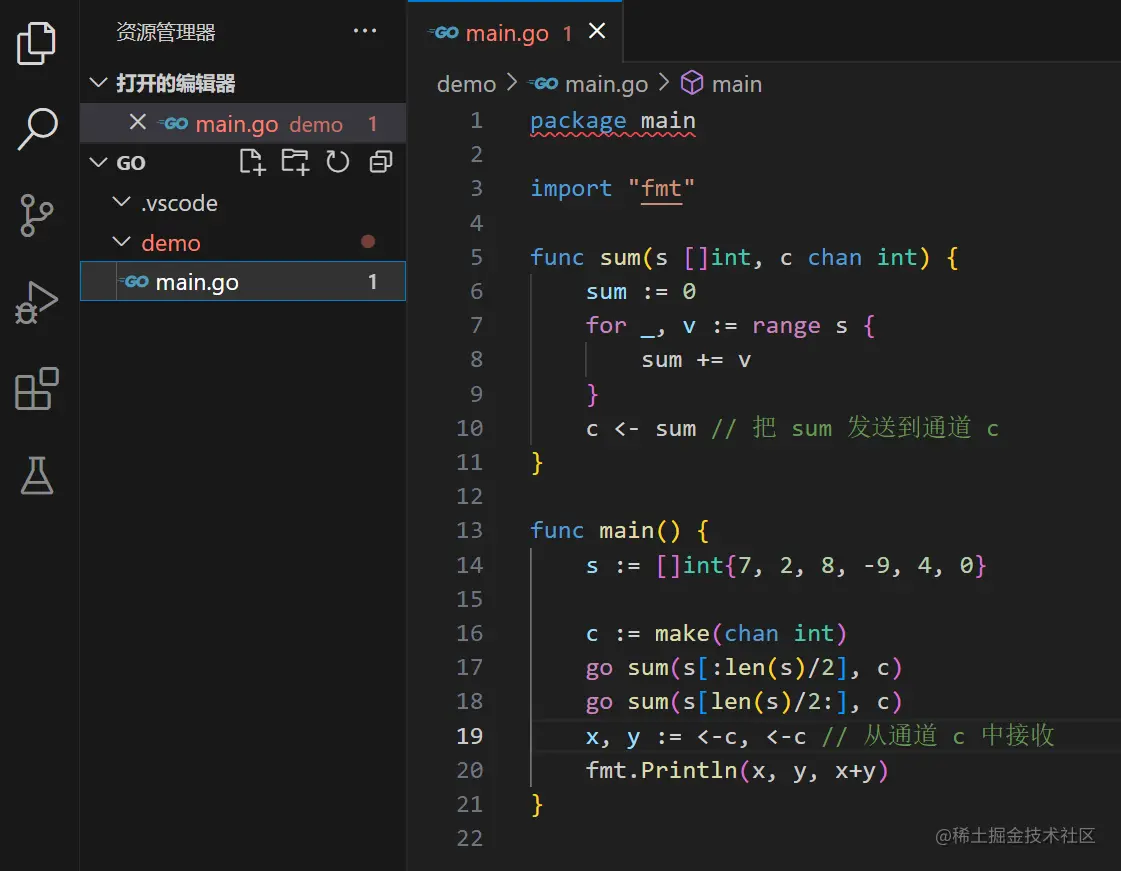Screen dimensions: 1121x871
Task: Click 'sum' function name on line 5
Action: tap(620, 257)
